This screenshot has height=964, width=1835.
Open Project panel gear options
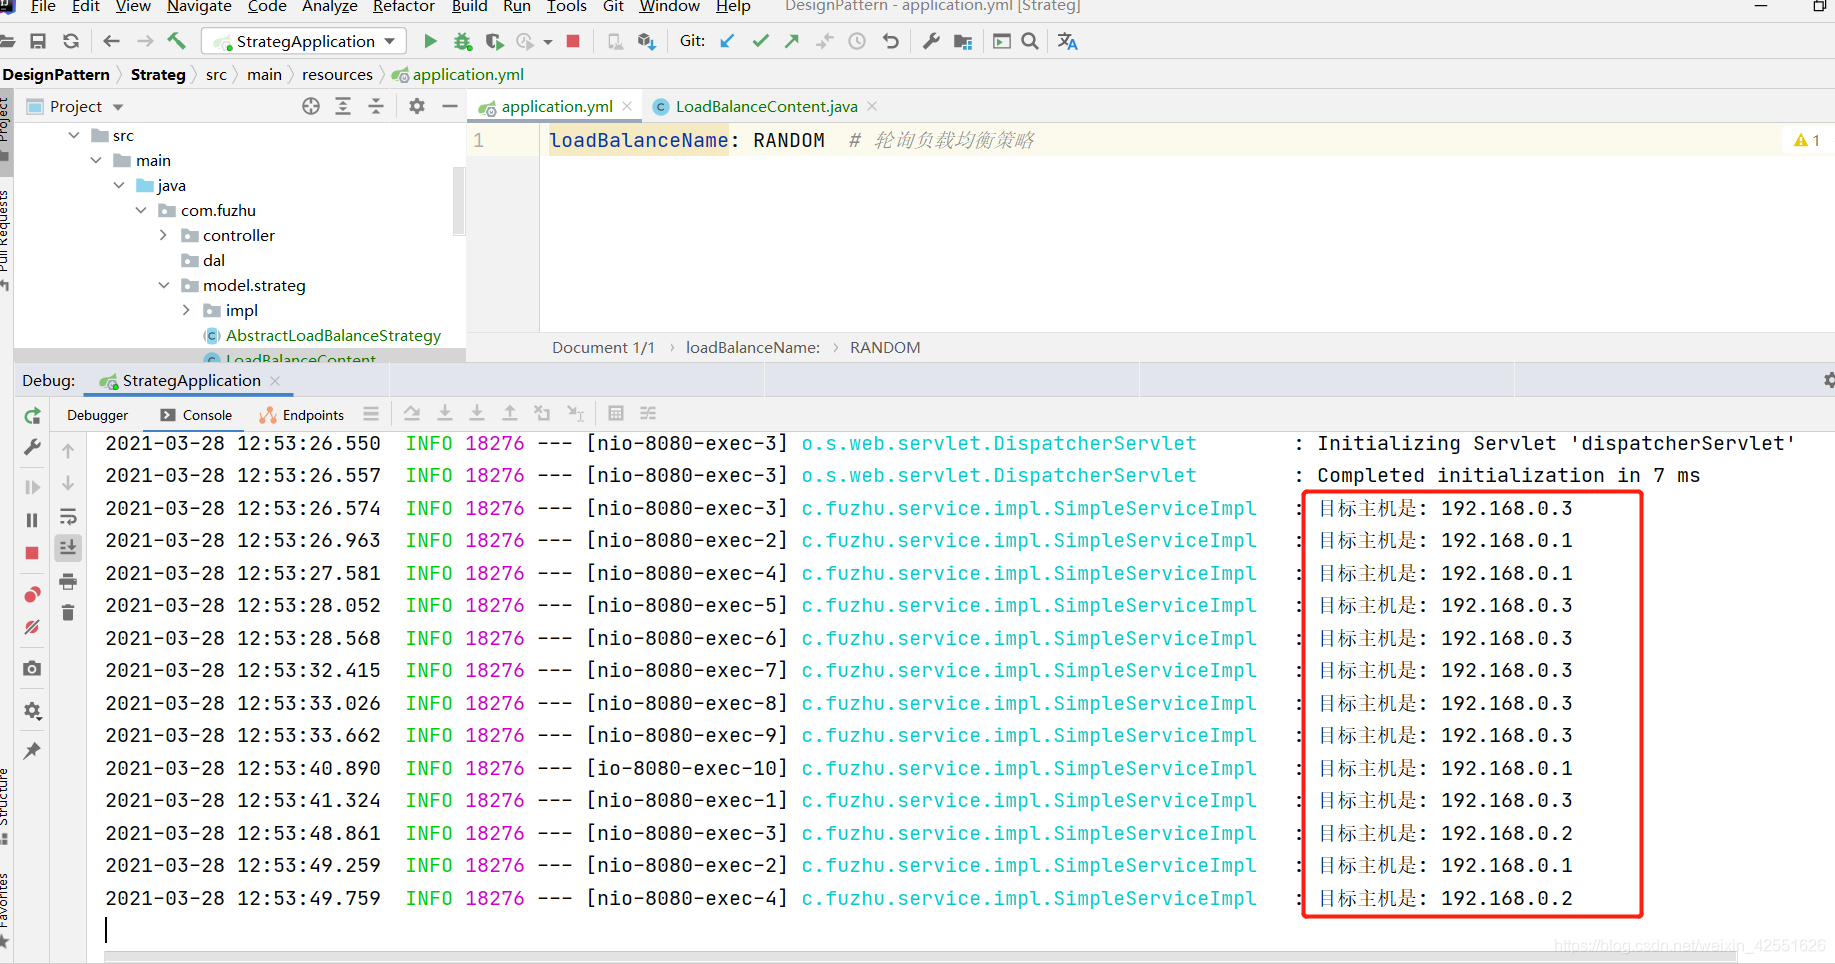coord(417,106)
